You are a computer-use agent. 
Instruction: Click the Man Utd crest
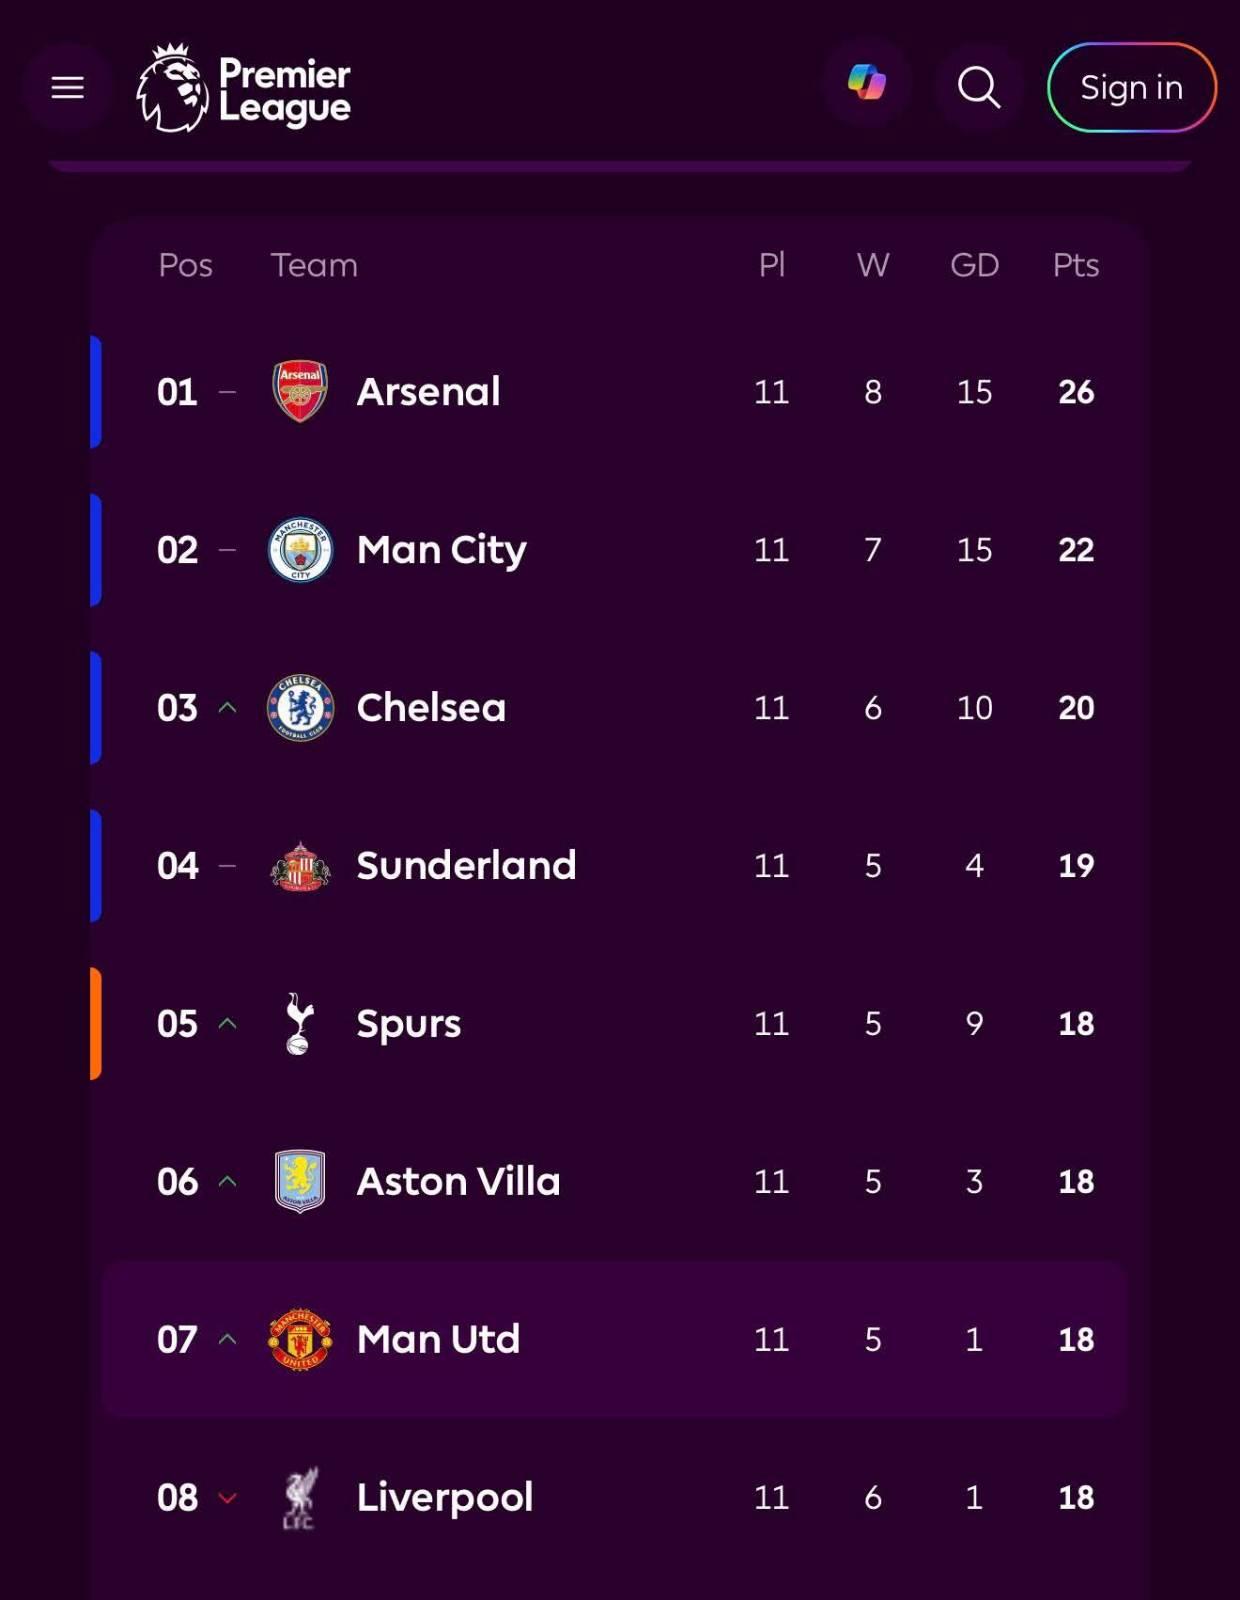[x=300, y=1339]
